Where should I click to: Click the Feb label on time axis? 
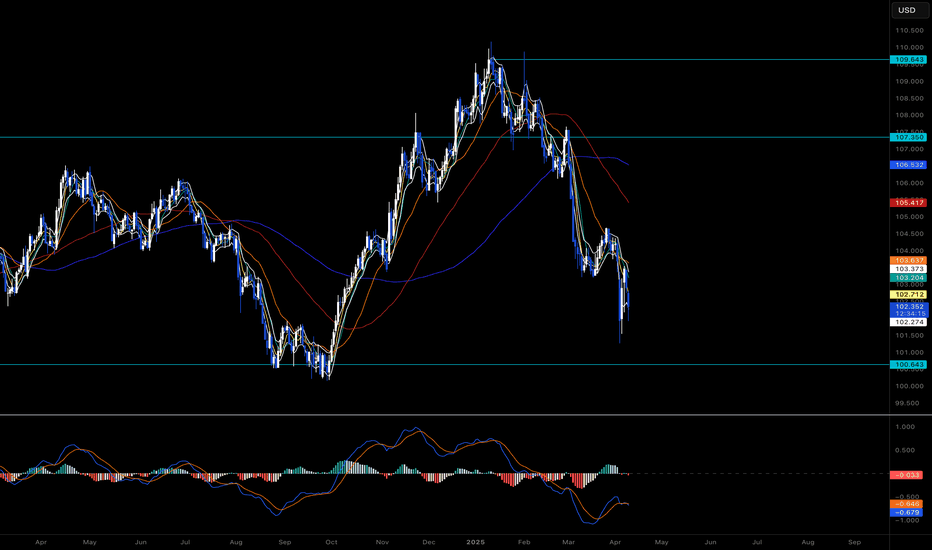click(x=524, y=542)
